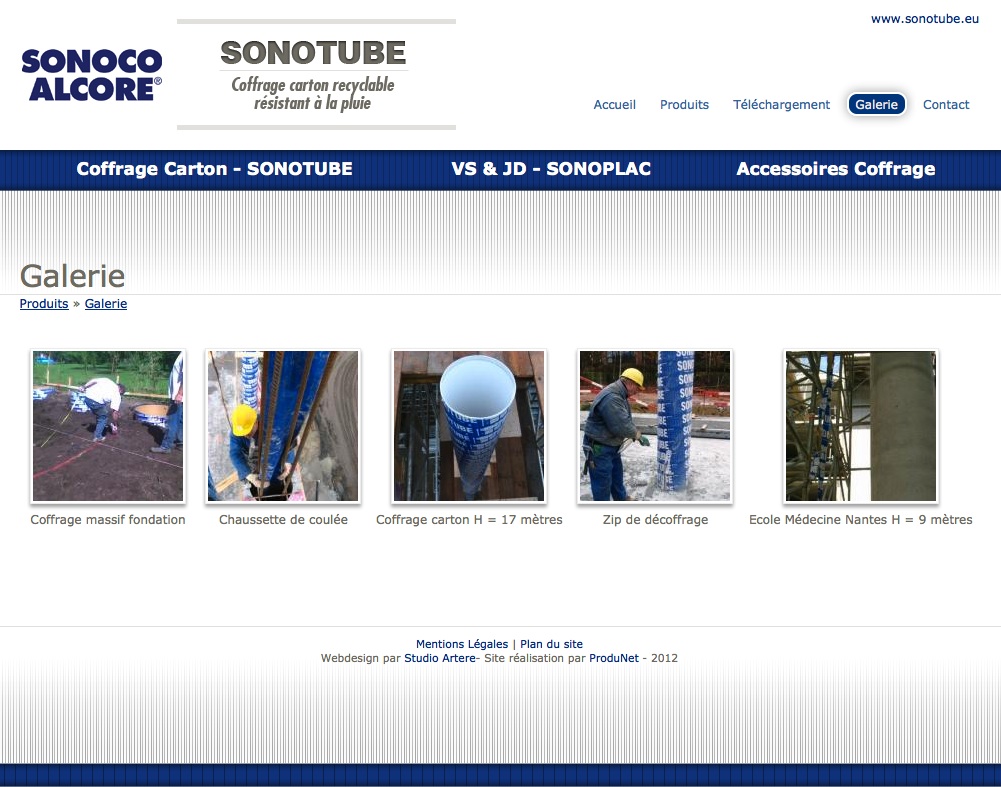Open Chaussette de coulée photo
Viewport: 1001px width, 787px height.
click(283, 426)
